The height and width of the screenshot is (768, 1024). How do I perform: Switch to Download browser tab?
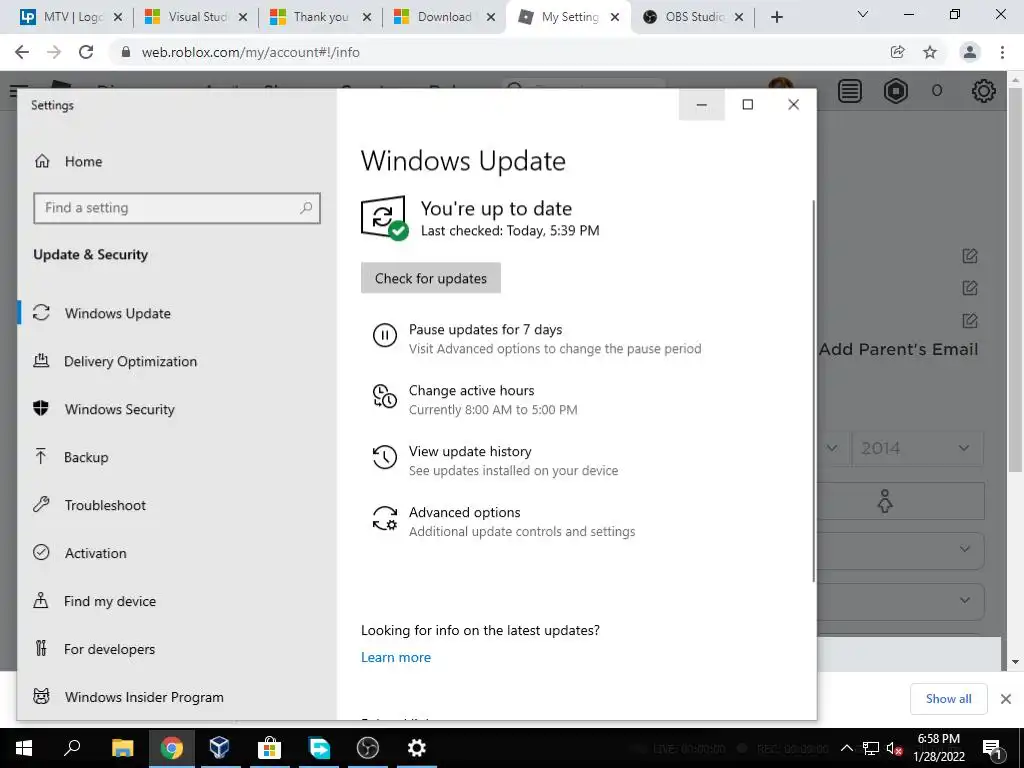click(446, 17)
